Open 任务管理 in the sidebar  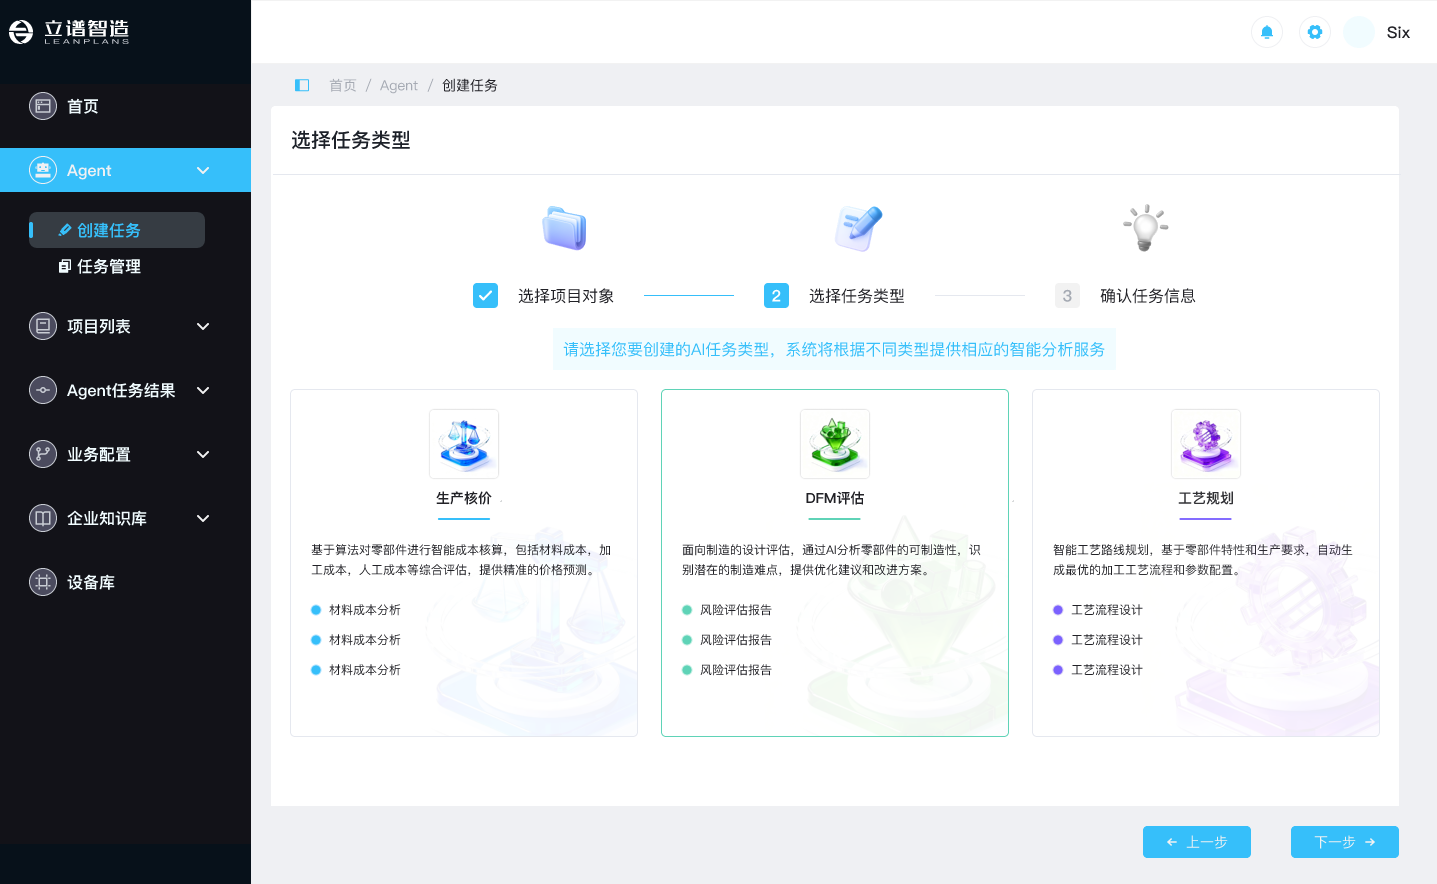pyautogui.click(x=108, y=267)
